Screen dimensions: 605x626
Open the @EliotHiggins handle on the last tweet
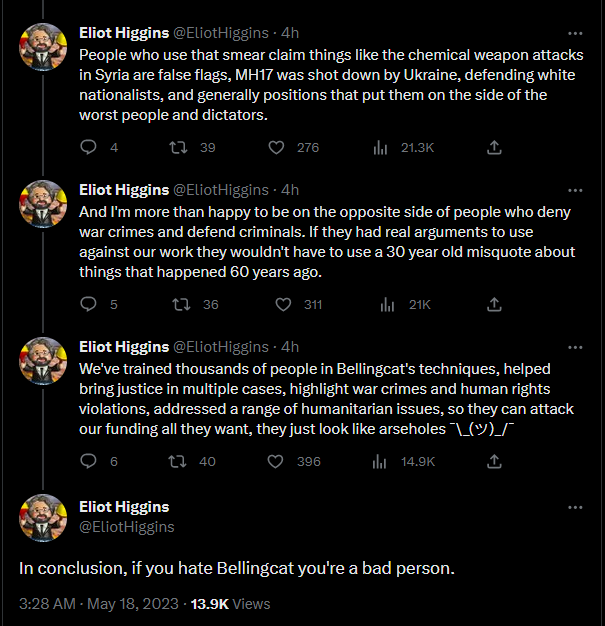pos(126,526)
